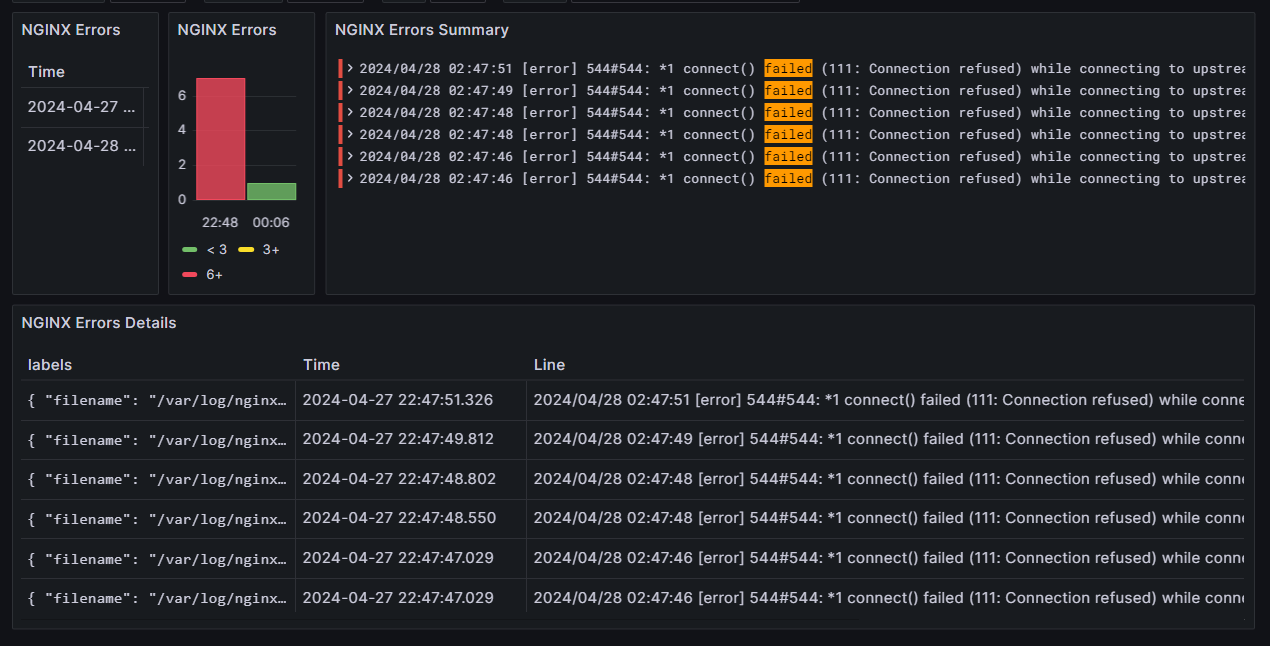Expand the 02:47:49 log line chevron
The height and width of the screenshot is (646, 1270).
350,90
